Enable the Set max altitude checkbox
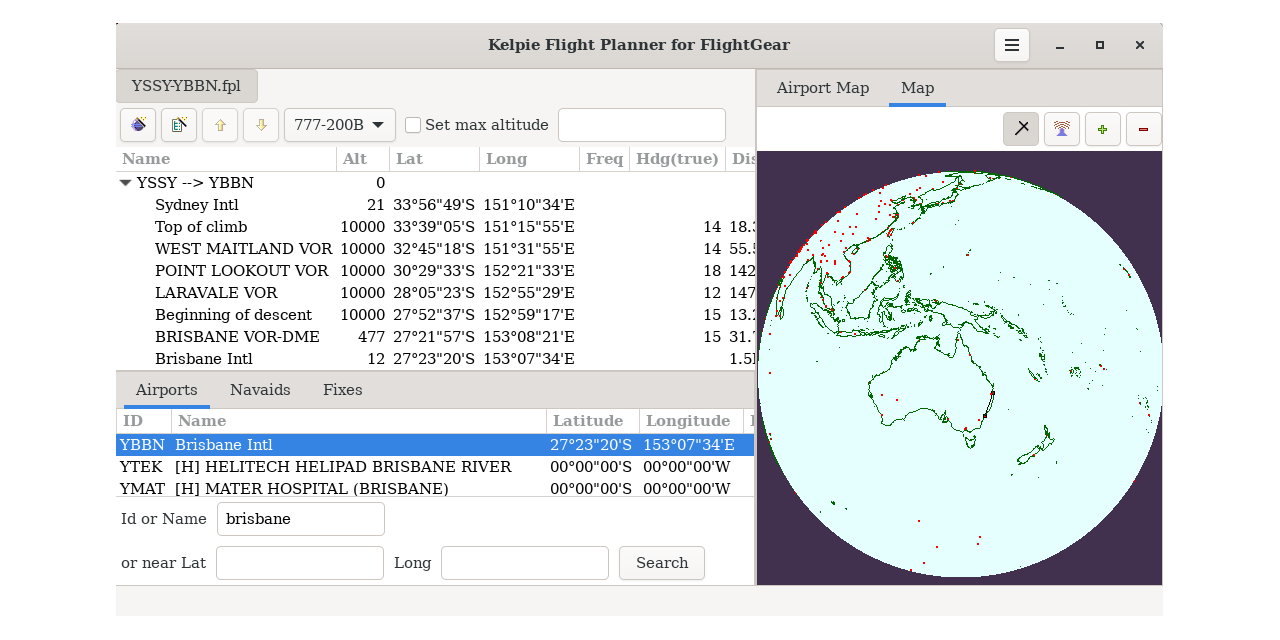This screenshot has height=640, width=1280. (413, 125)
